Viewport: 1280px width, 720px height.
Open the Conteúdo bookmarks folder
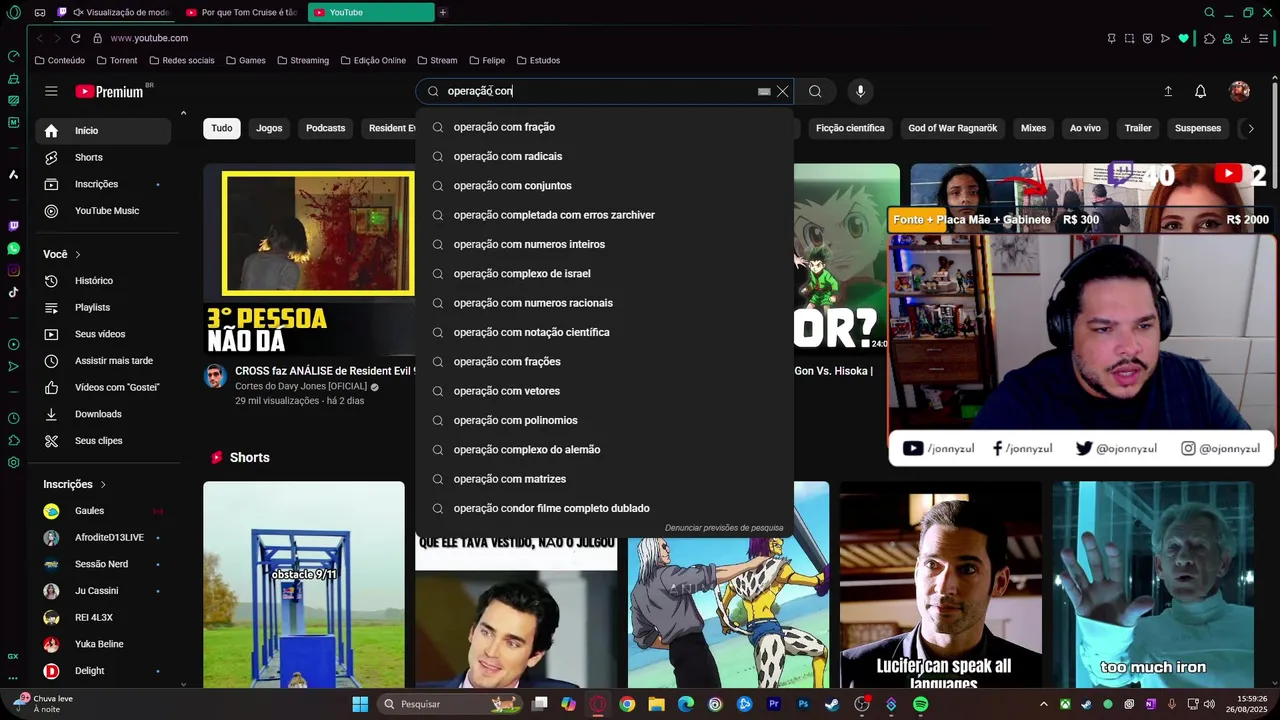[60, 60]
